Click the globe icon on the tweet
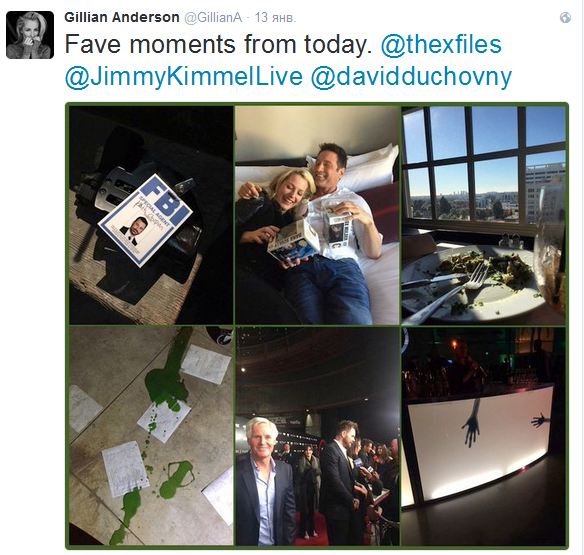This screenshot has width=584, height=555. click(565, 18)
